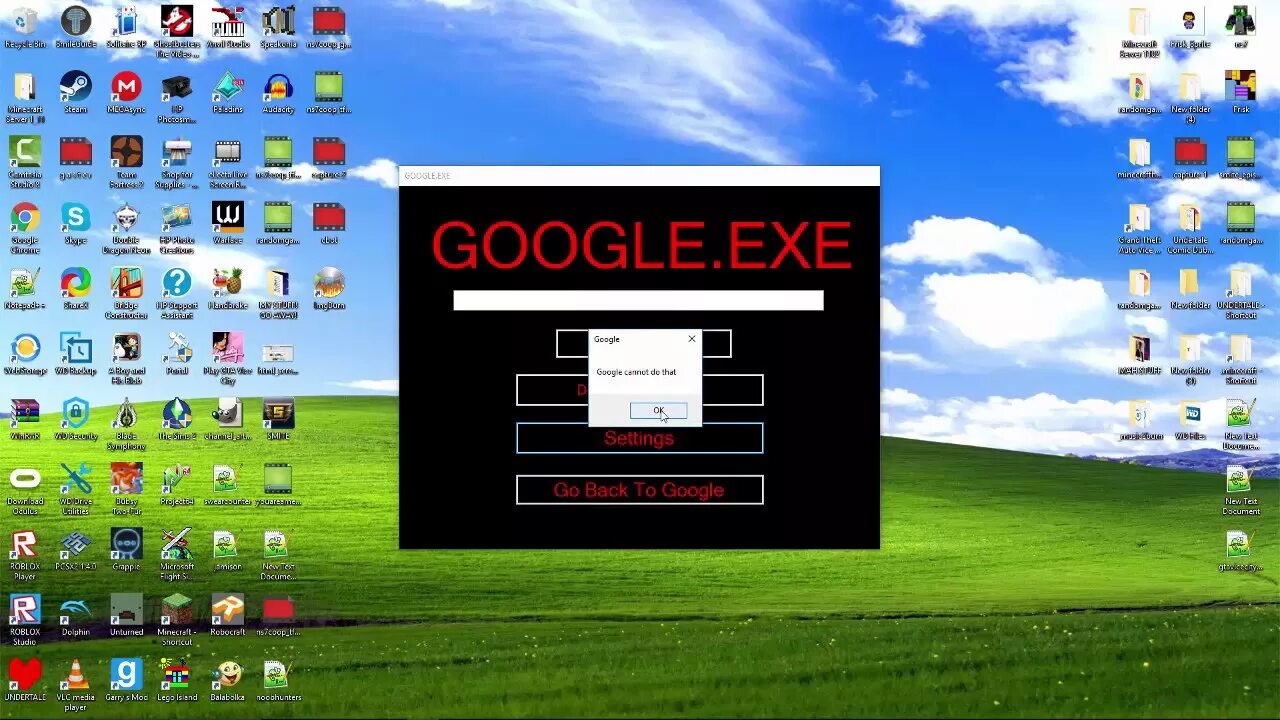Select the Paladins desktop icon
Viewport: 1280px width, 720px height.
[228, 92]
